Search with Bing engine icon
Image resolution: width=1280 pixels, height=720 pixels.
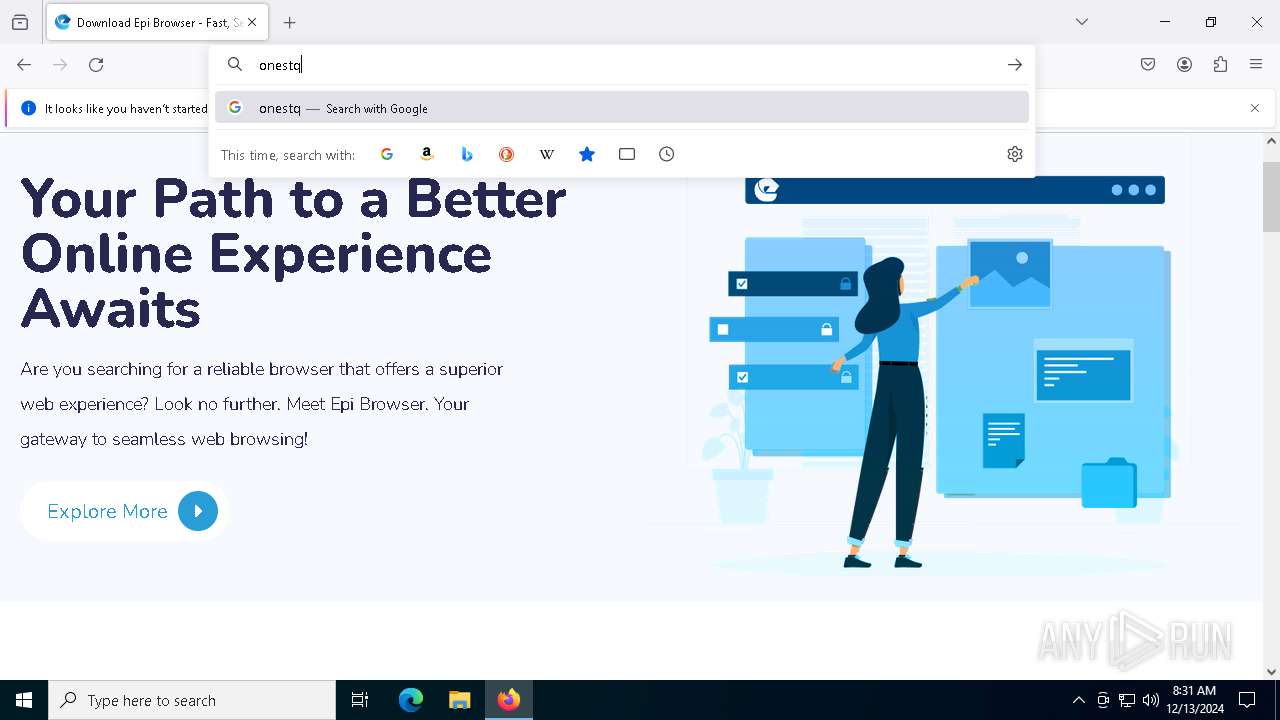click(467, 154)
